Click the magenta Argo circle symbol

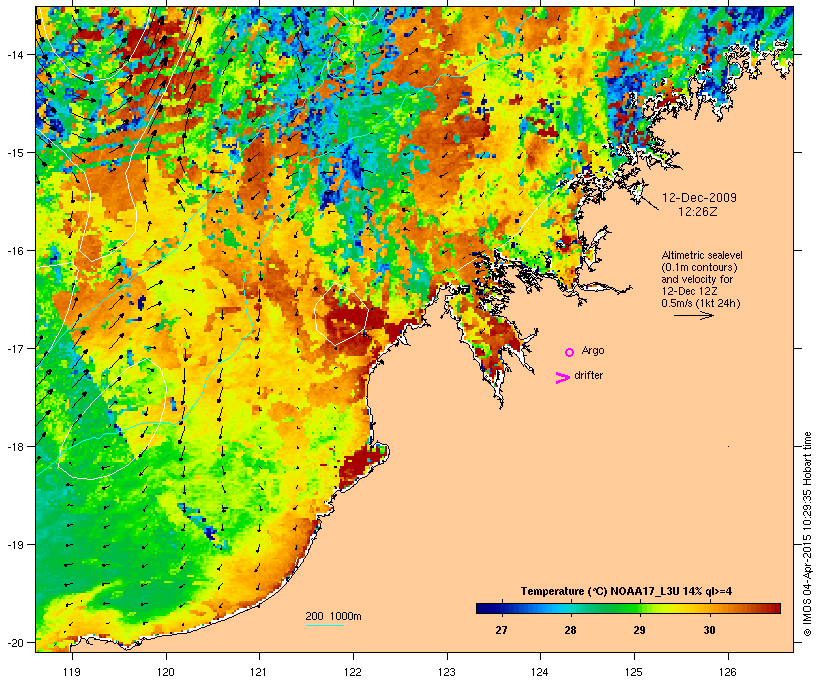pyautogui.click(x=570, y=352)
